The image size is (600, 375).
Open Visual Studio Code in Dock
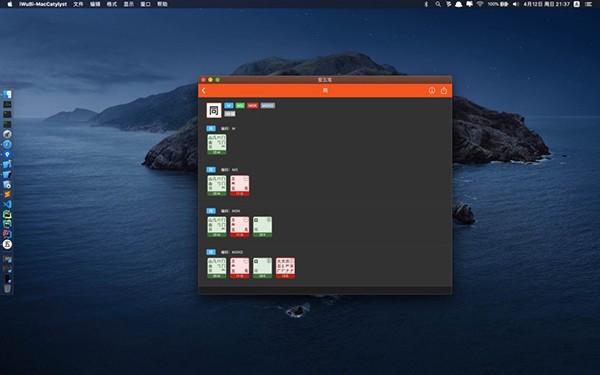[x=7, y=204]
